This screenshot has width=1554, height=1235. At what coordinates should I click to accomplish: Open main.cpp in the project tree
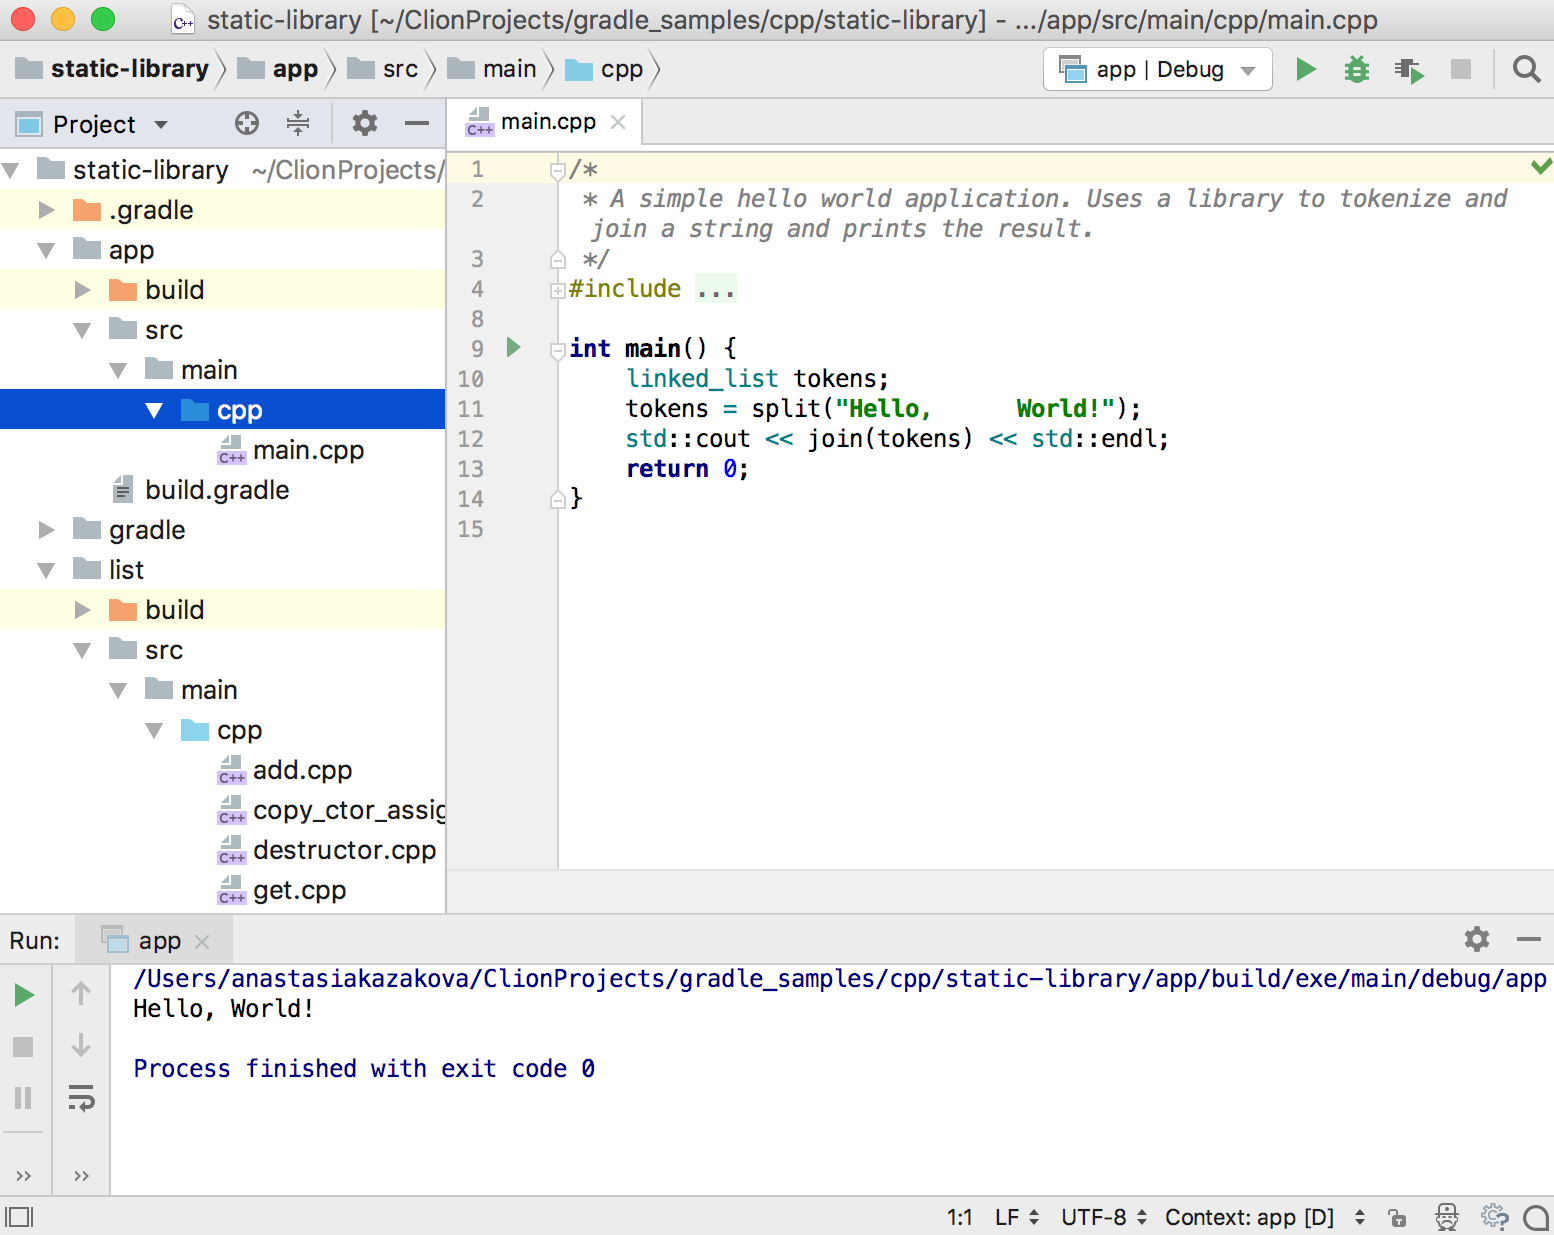pos(308,450)
